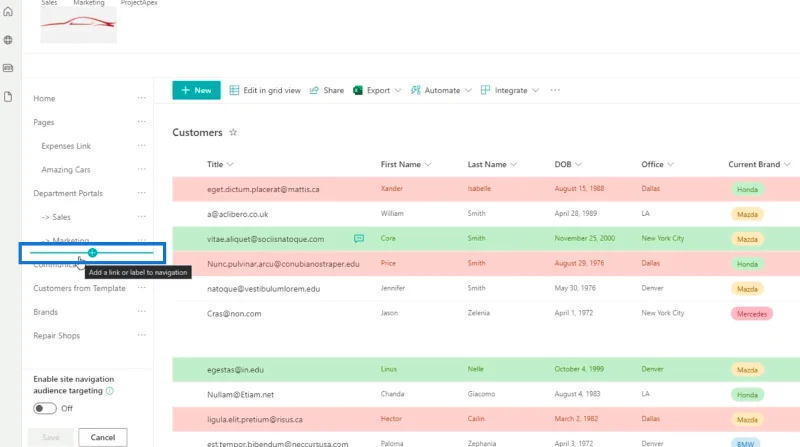Open the ellipsis menu for Expenses Link
800x447 pixels.
[x=141, y=145]
